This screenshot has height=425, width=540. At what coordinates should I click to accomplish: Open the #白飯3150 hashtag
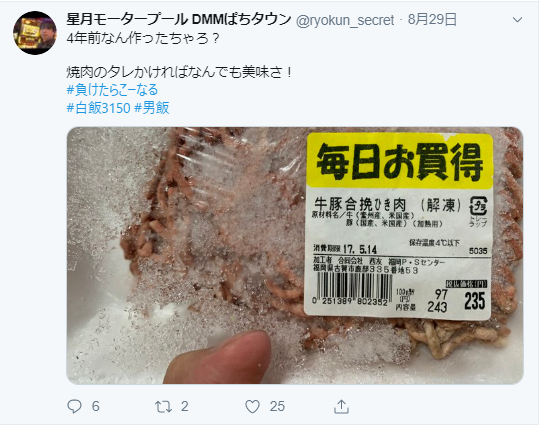tap(98, 108)
